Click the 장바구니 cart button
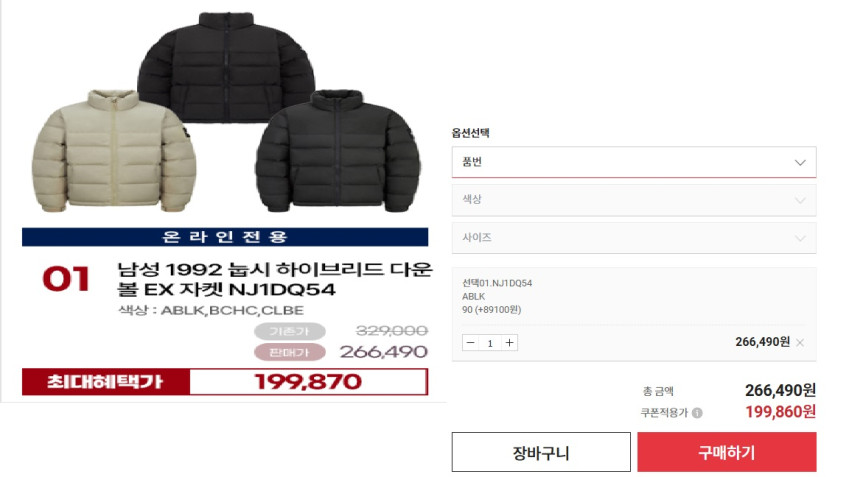 541,452
